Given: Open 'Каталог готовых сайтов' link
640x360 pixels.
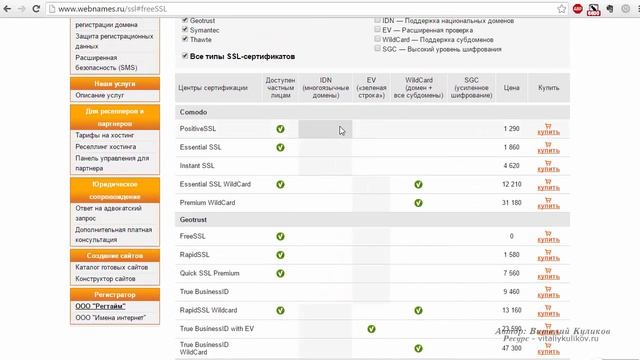Looking at the screenshot, I should 111,267.
